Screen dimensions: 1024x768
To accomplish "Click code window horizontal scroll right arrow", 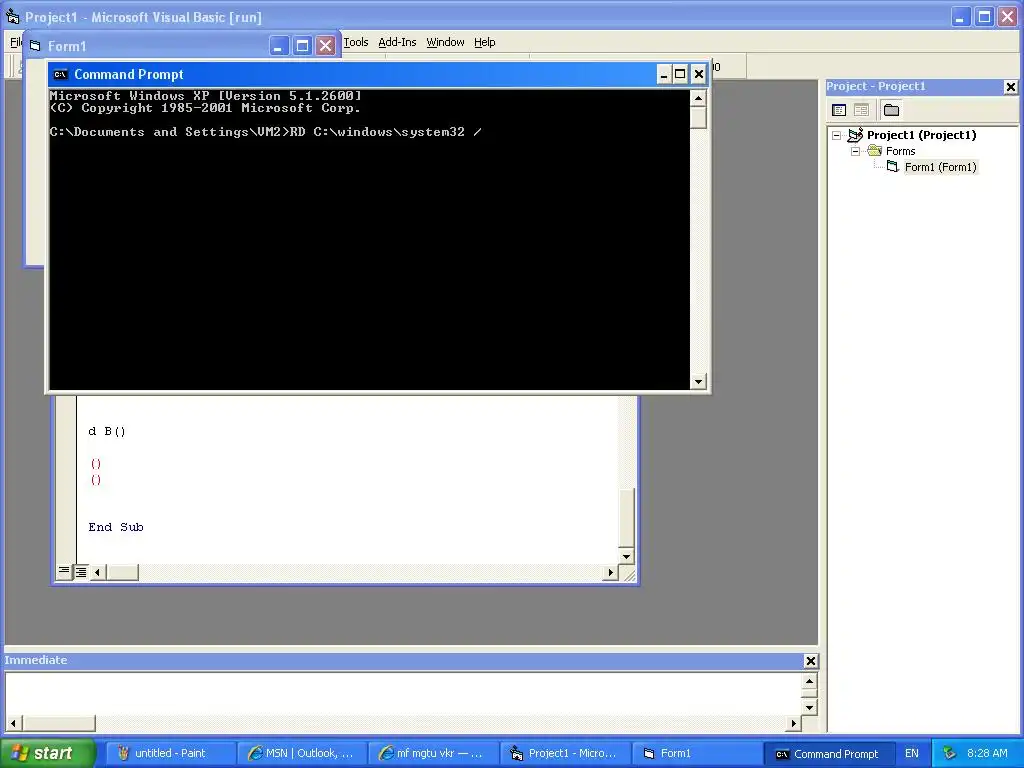I will [611, 572].
